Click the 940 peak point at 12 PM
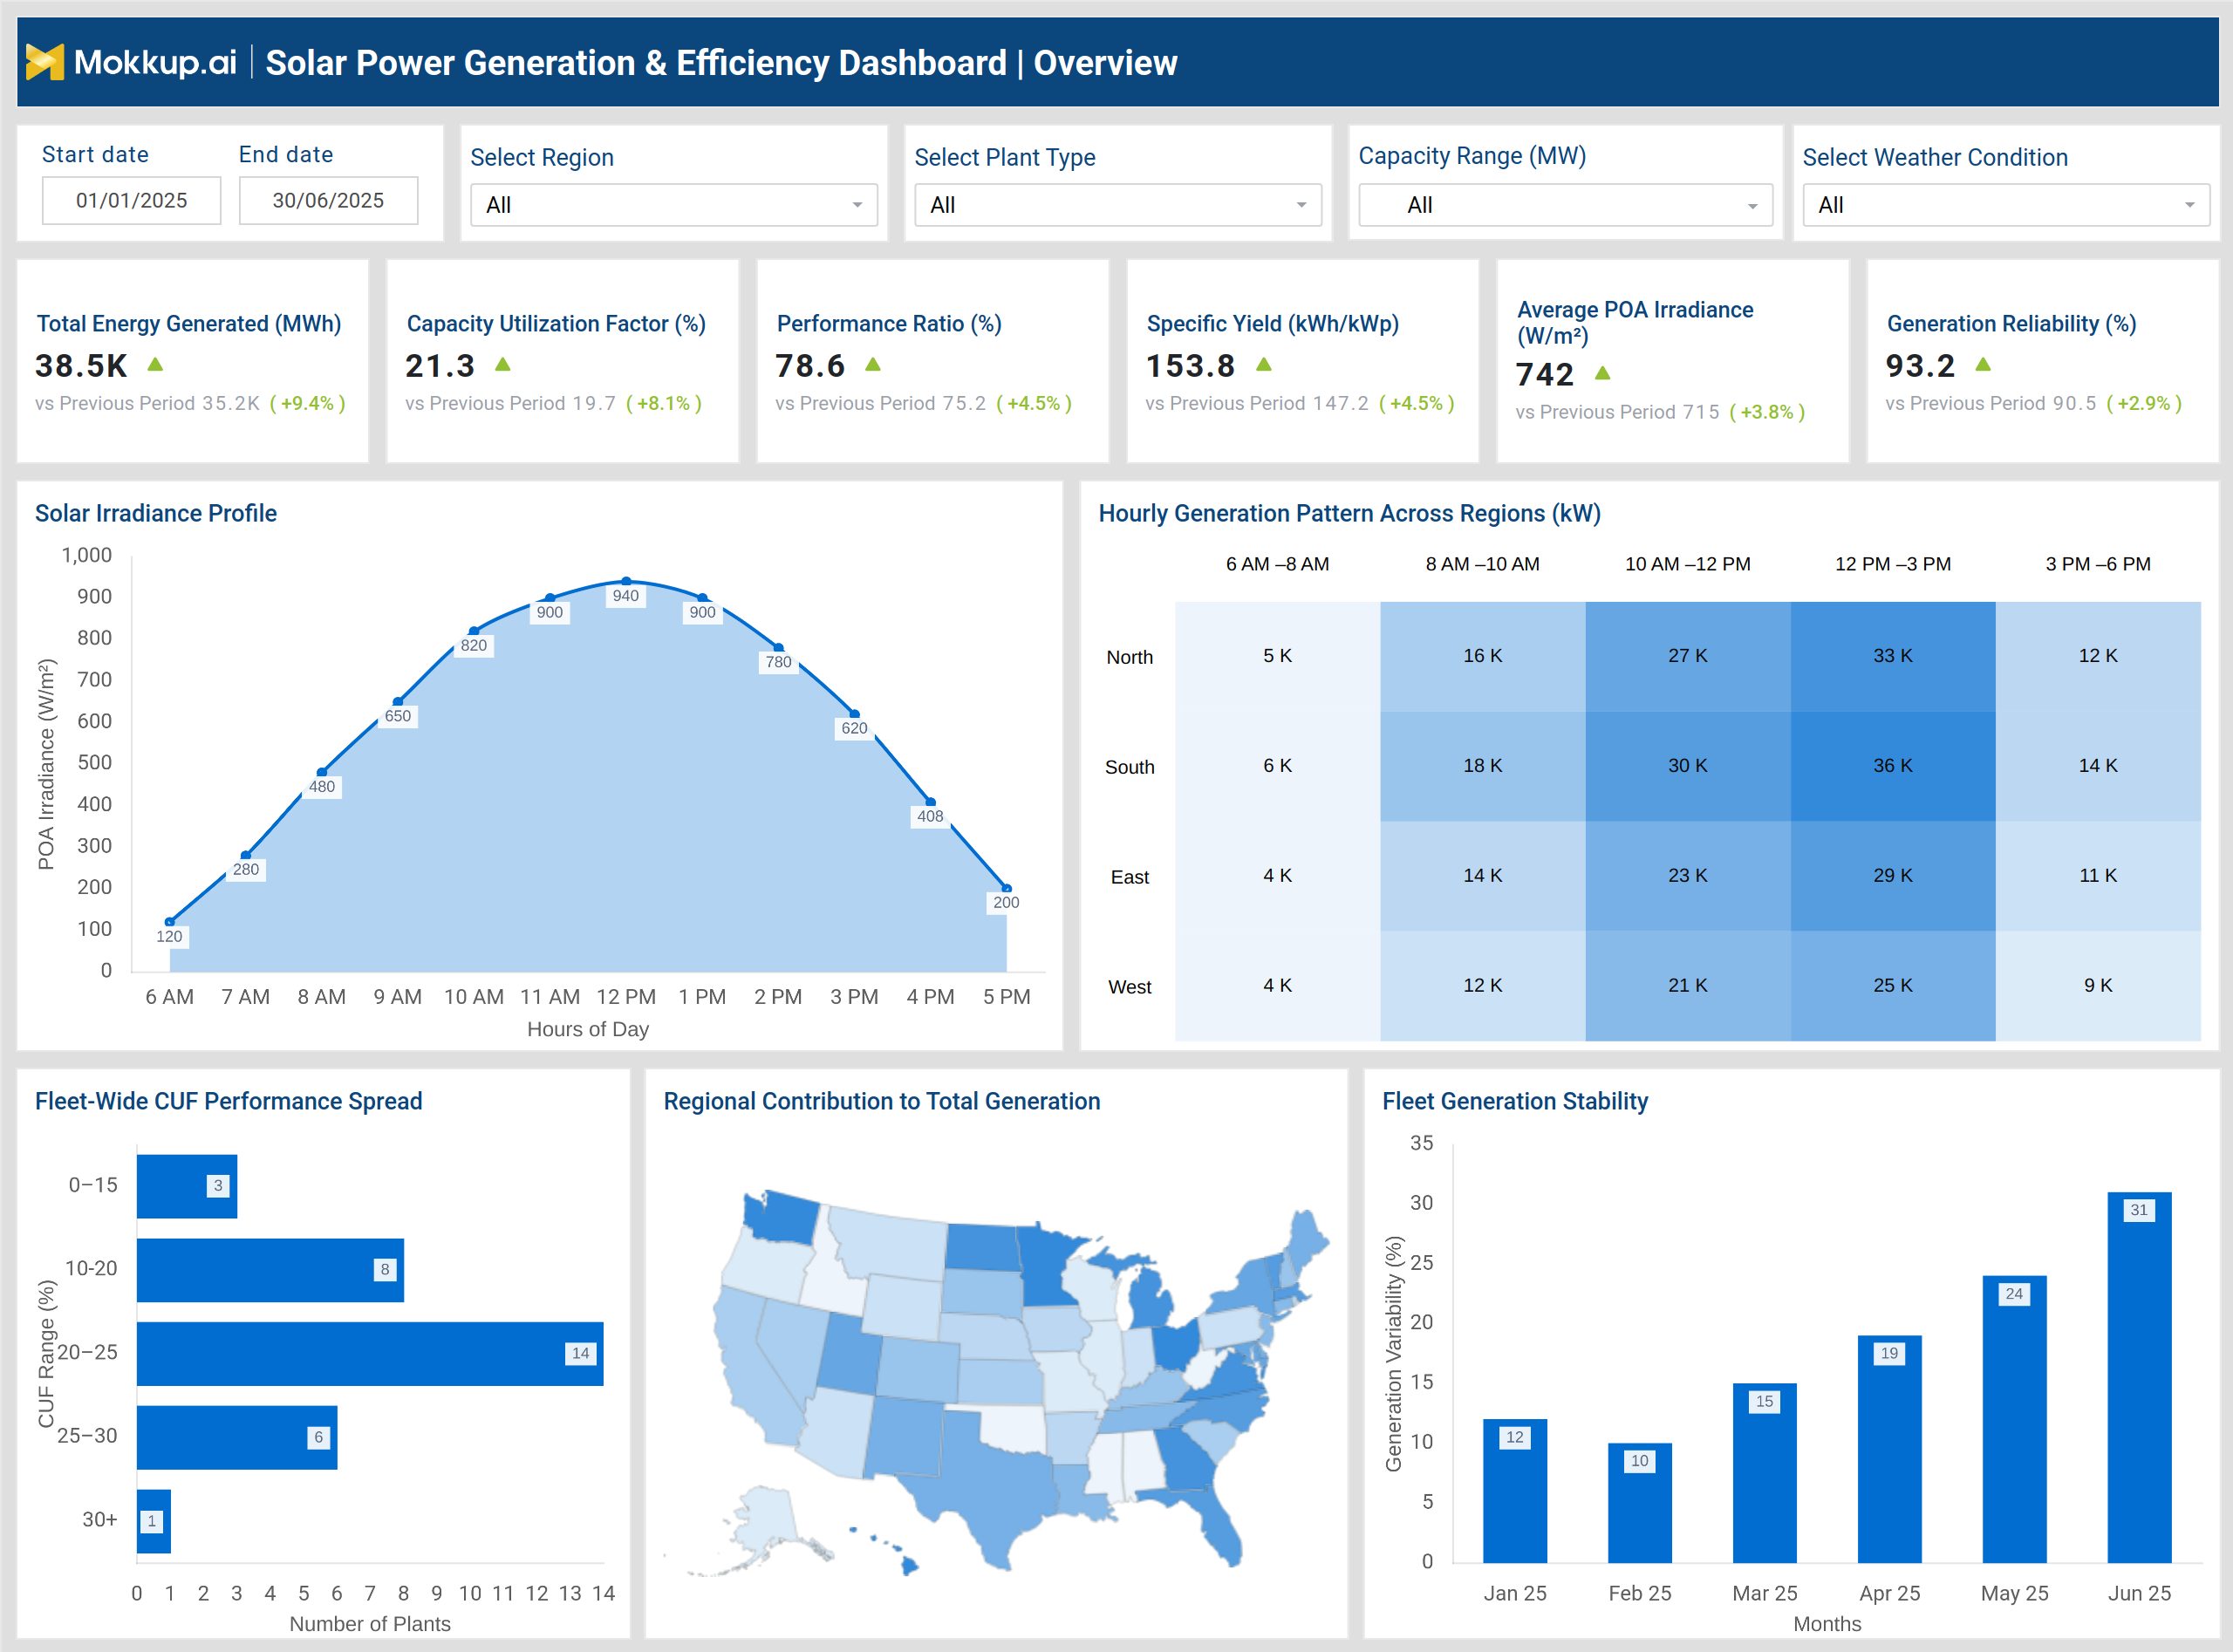2233x1652 pixels. pyautogui.click(x=626, y=581)
